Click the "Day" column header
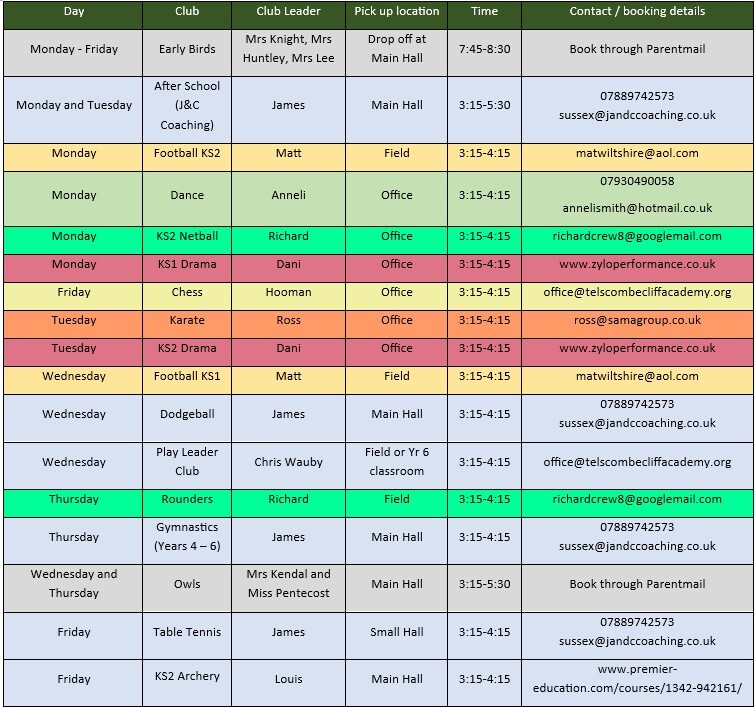755x707 pixels. [73, 12]
